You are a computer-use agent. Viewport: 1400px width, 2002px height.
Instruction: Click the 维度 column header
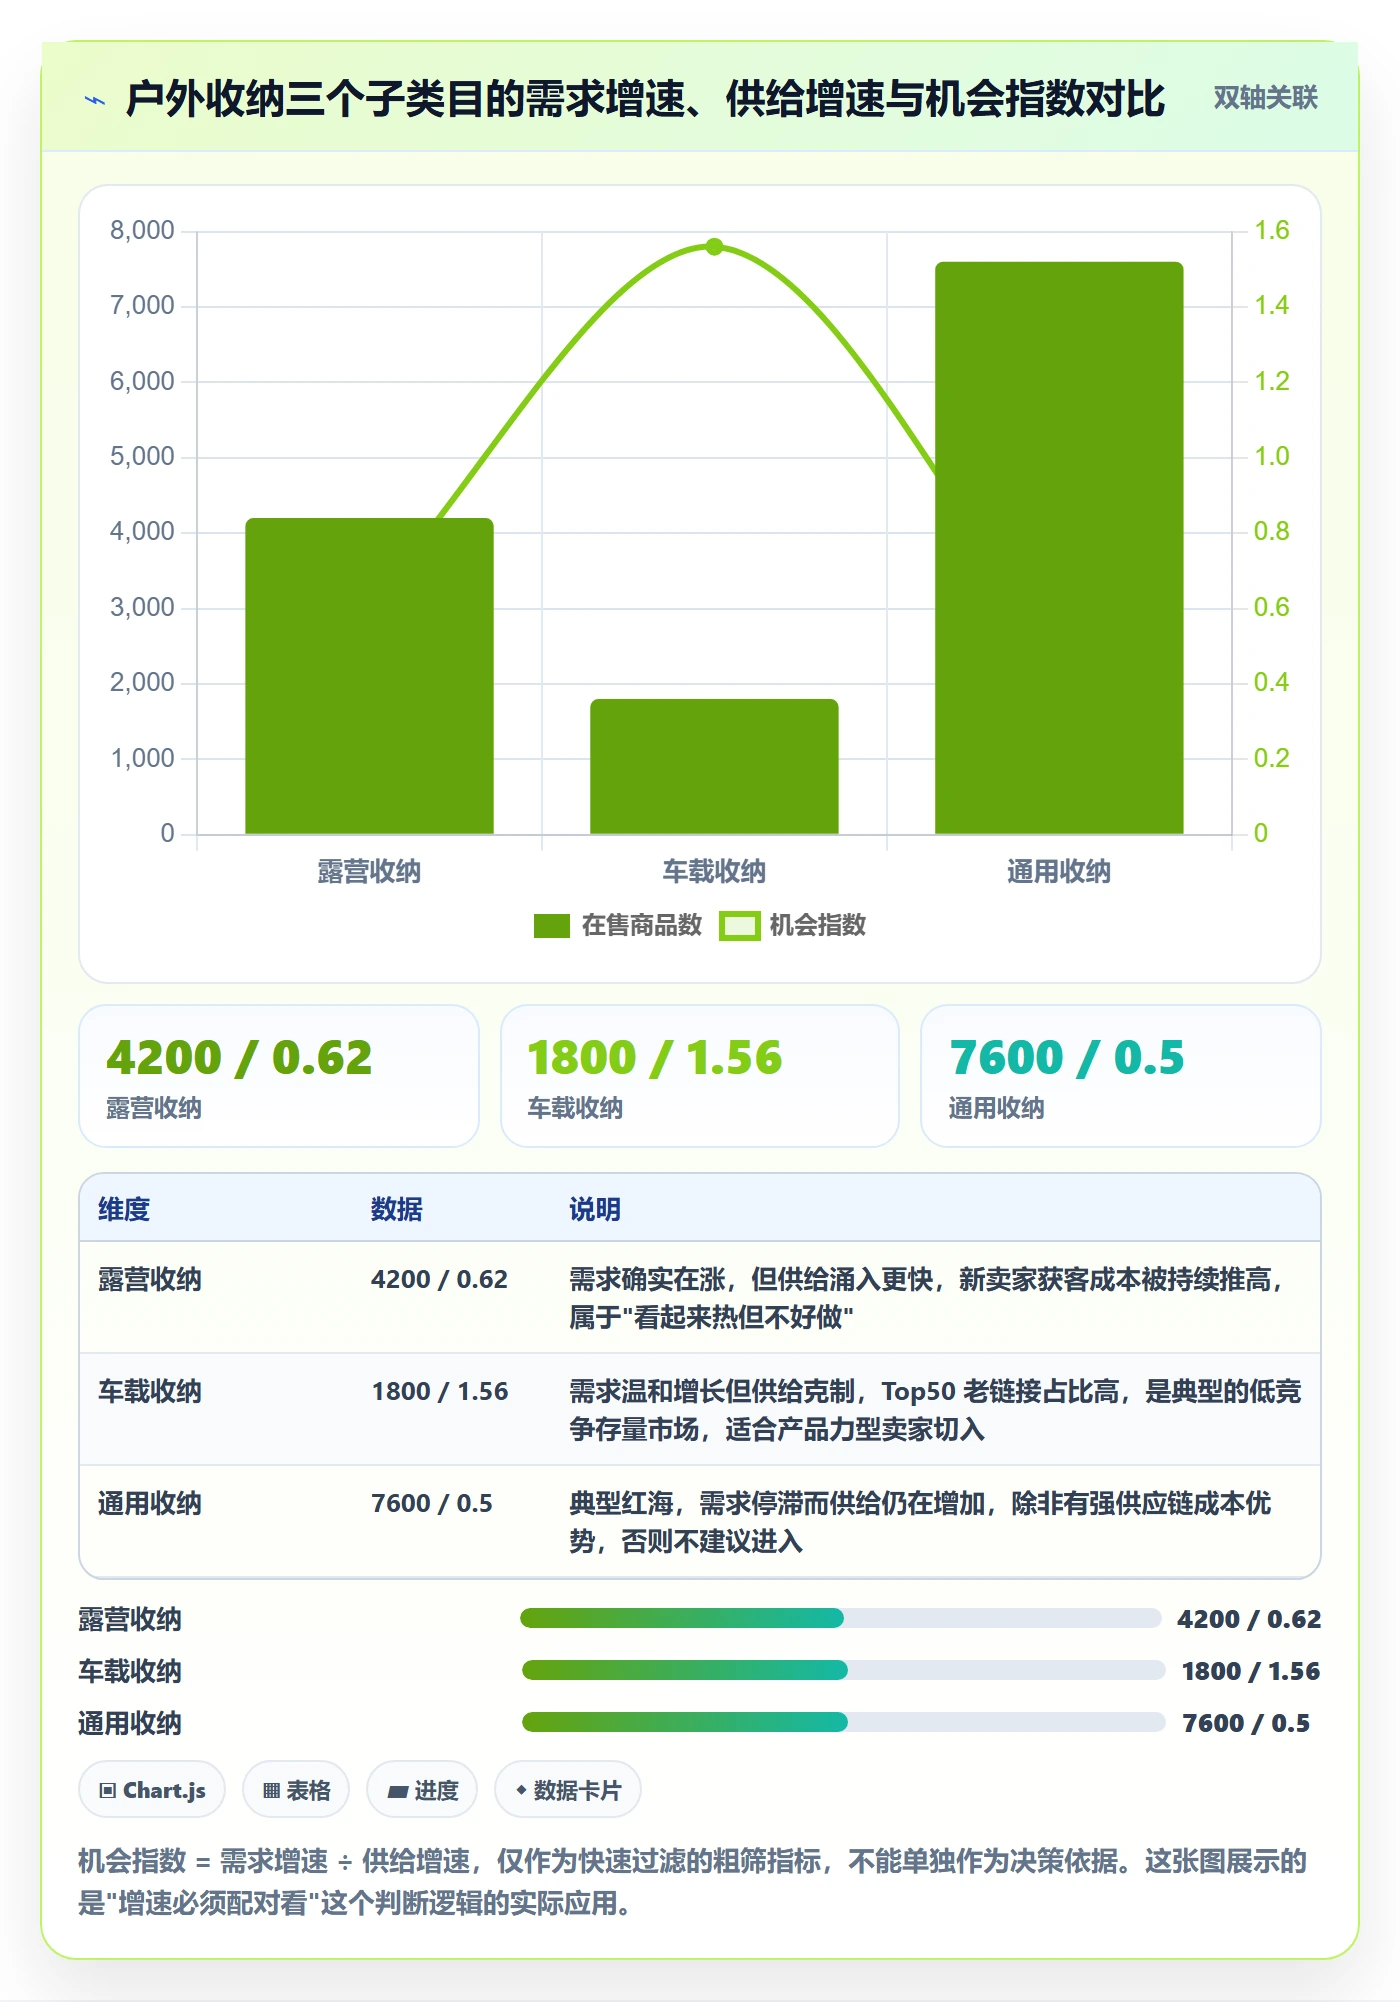124,1209
